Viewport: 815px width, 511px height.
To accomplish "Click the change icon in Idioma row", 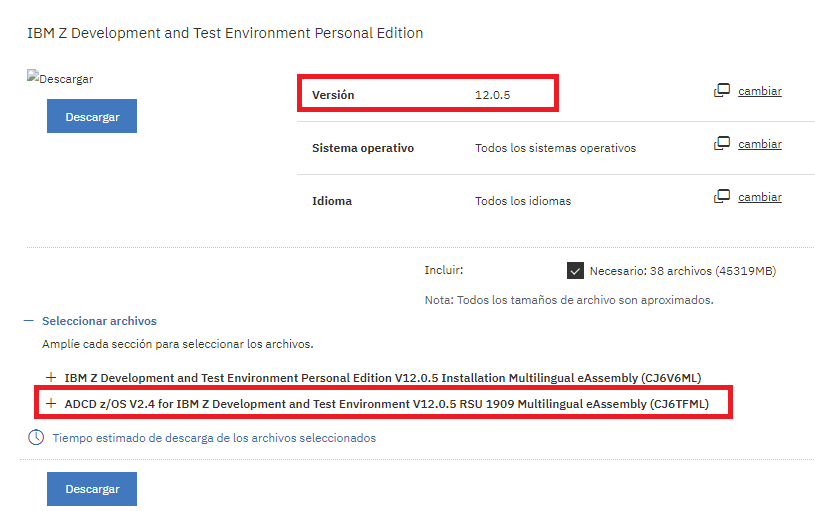I will coord(721,197).
